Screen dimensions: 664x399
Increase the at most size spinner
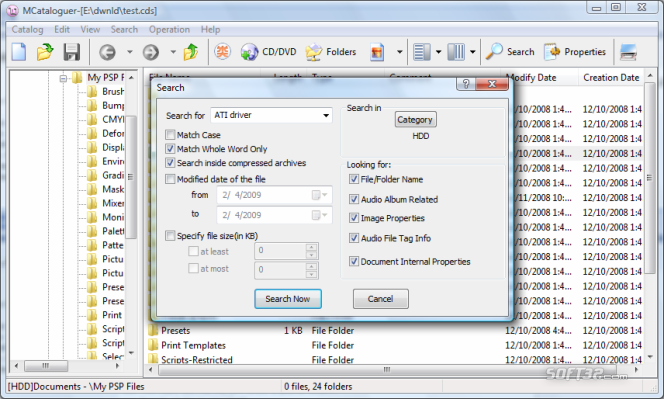[312, 266]
